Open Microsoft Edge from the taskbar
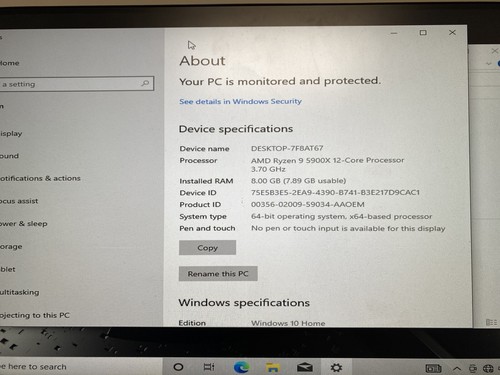 click(x=241, y=367)
